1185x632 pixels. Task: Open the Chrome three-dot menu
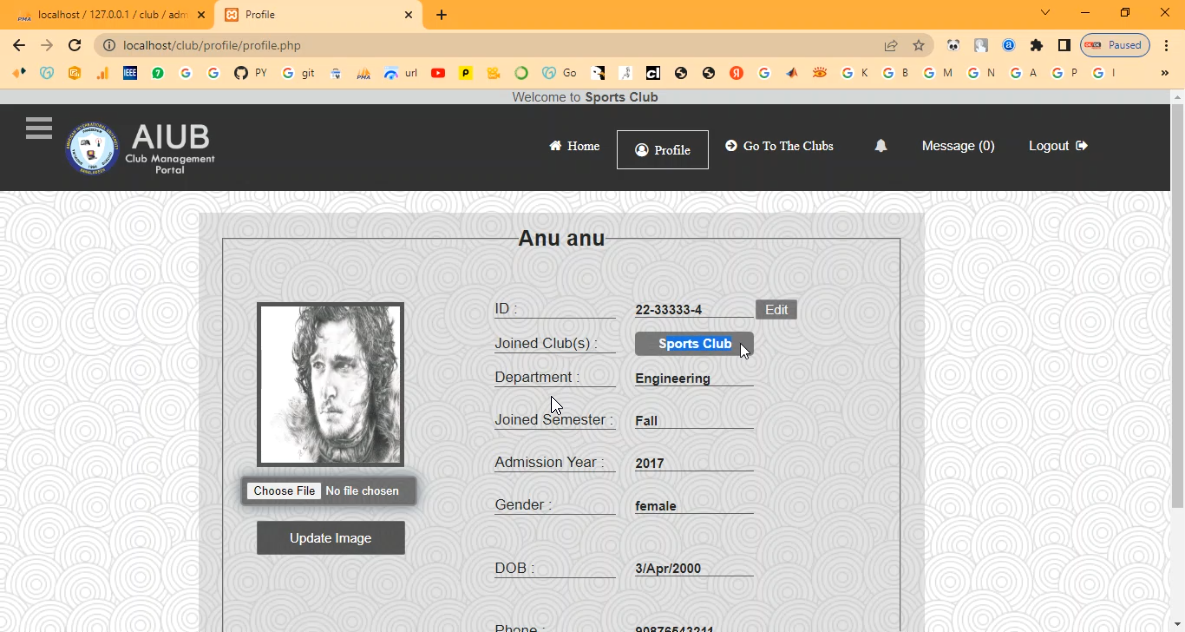[x=1166, y=45]
